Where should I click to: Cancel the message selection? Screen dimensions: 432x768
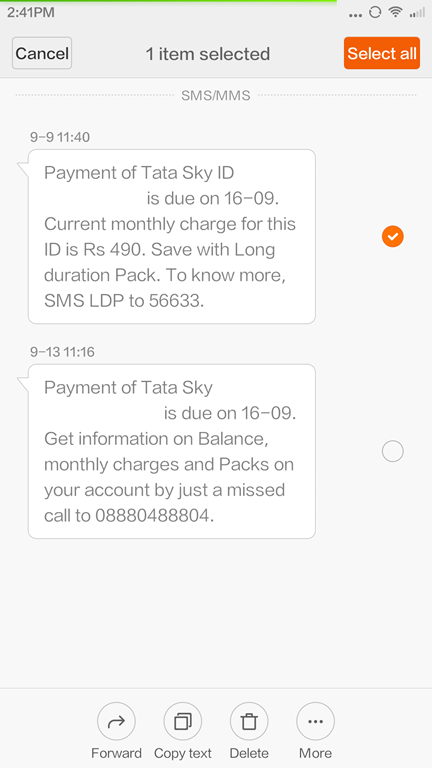[x=42, y=53]
